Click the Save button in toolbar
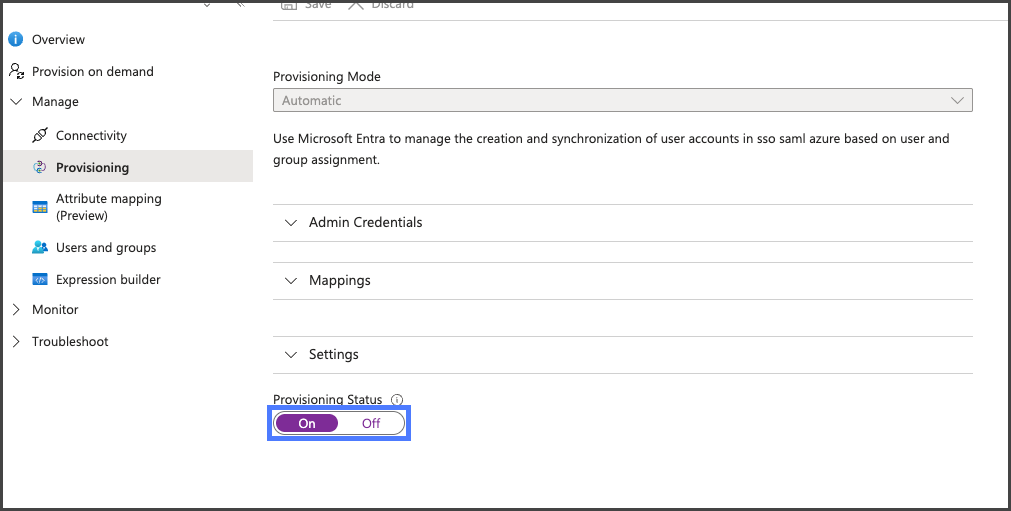The image size is (1011, 511). (x=307, y=5)
